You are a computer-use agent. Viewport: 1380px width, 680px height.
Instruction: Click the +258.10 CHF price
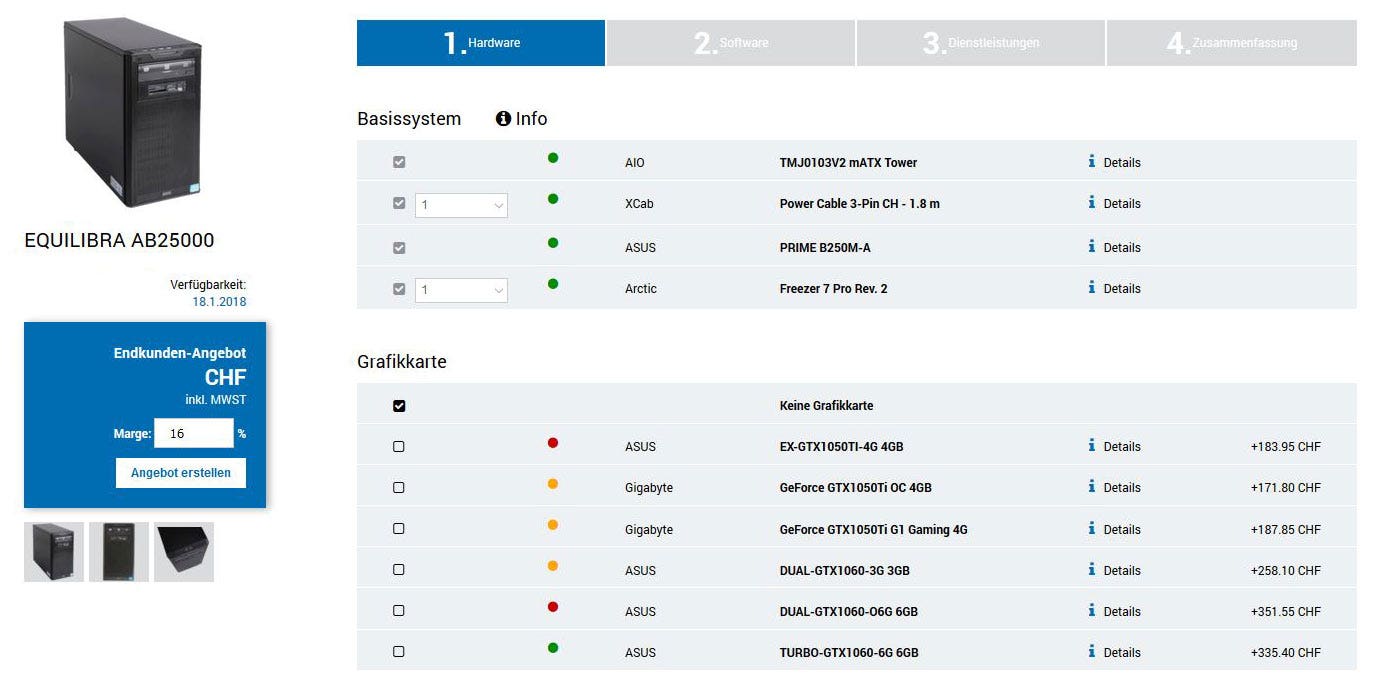point(1285,570)
